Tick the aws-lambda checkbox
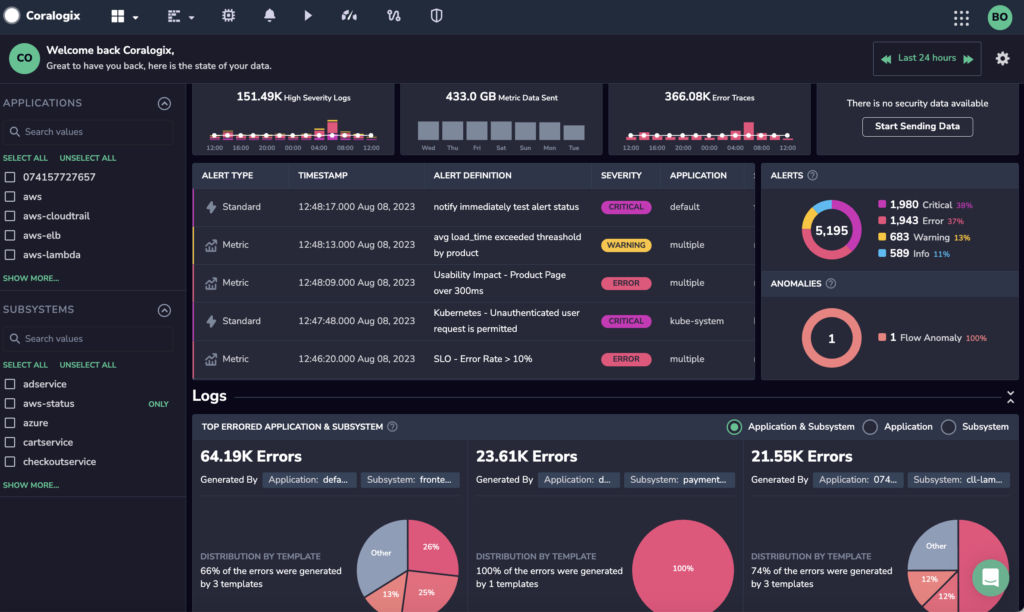1024x612 pixels. 10,255
